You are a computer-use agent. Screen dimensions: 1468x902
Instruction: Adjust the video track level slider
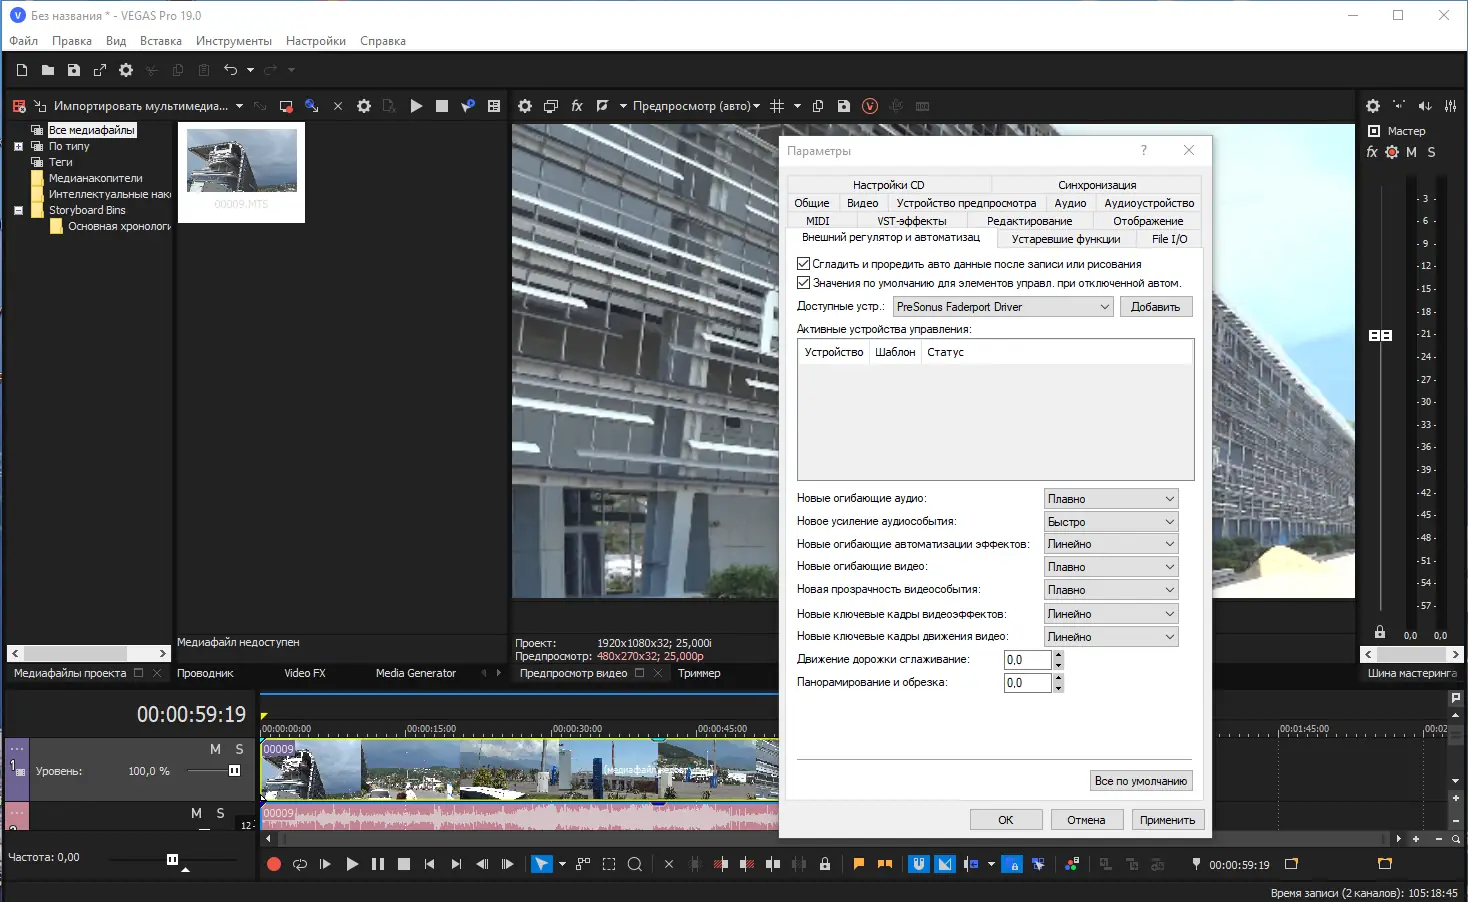234,771
